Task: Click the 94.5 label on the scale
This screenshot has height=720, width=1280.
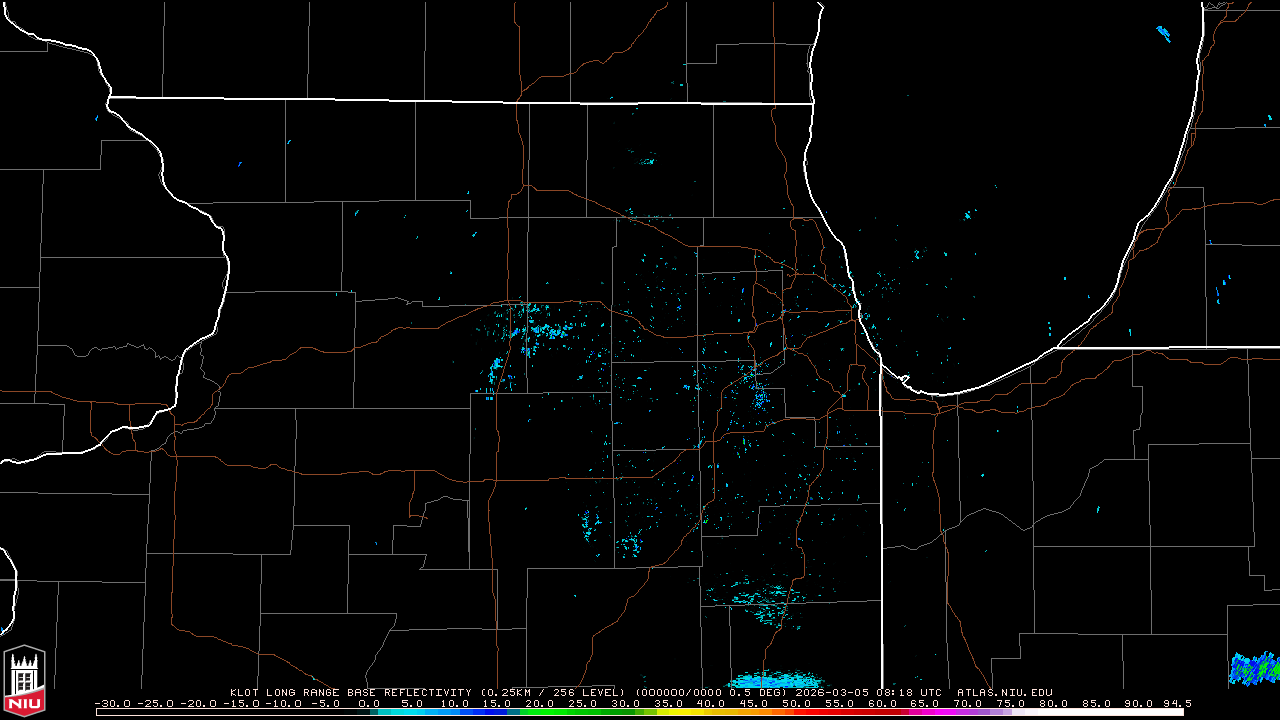Action: [x=1177, y=703]
